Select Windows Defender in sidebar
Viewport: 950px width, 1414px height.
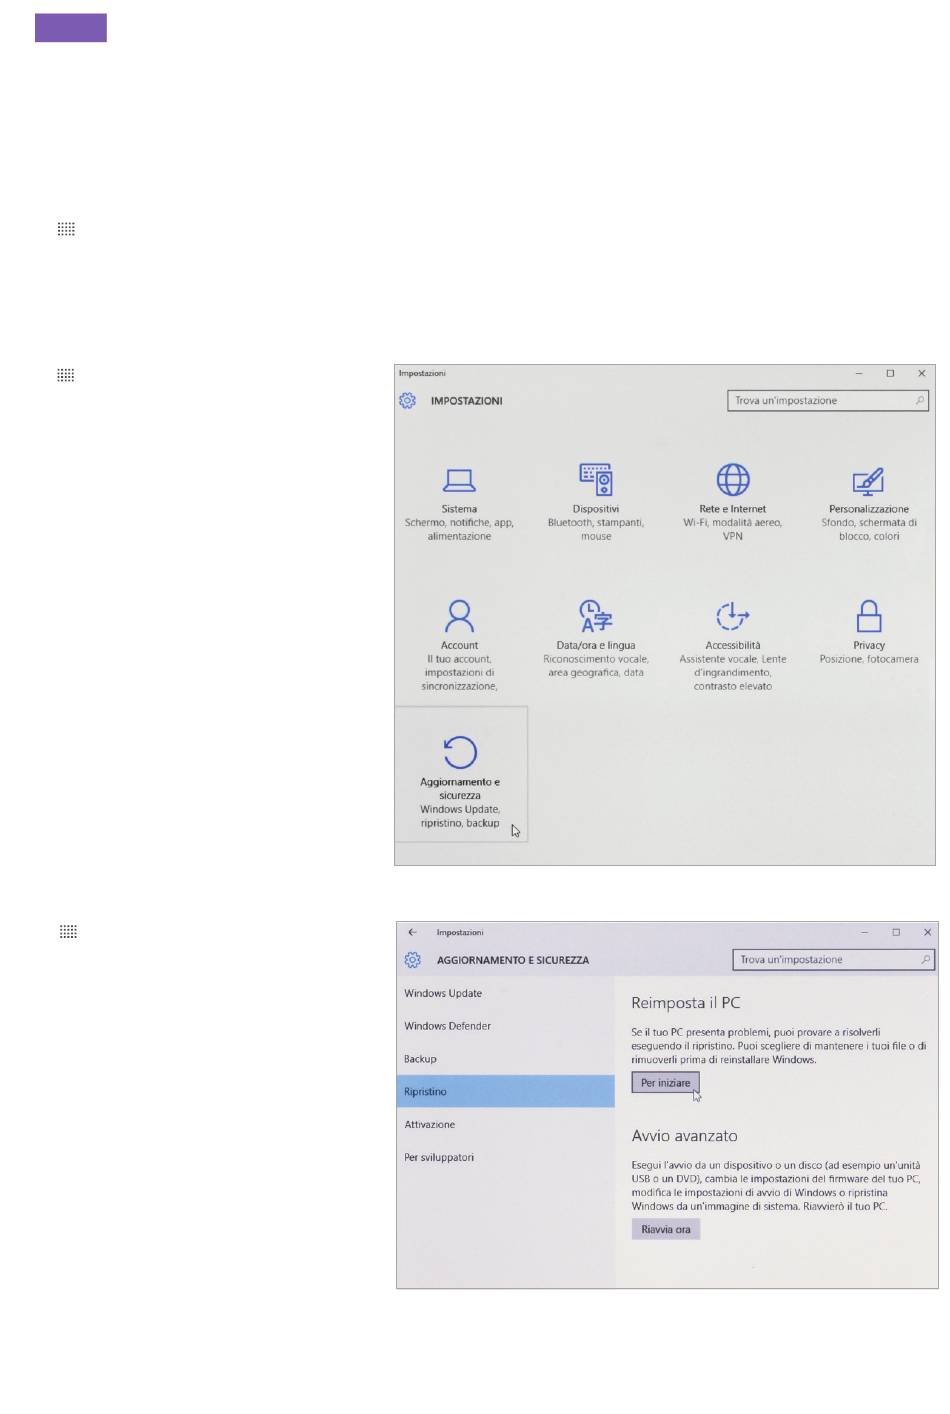tap(448, 1026)
